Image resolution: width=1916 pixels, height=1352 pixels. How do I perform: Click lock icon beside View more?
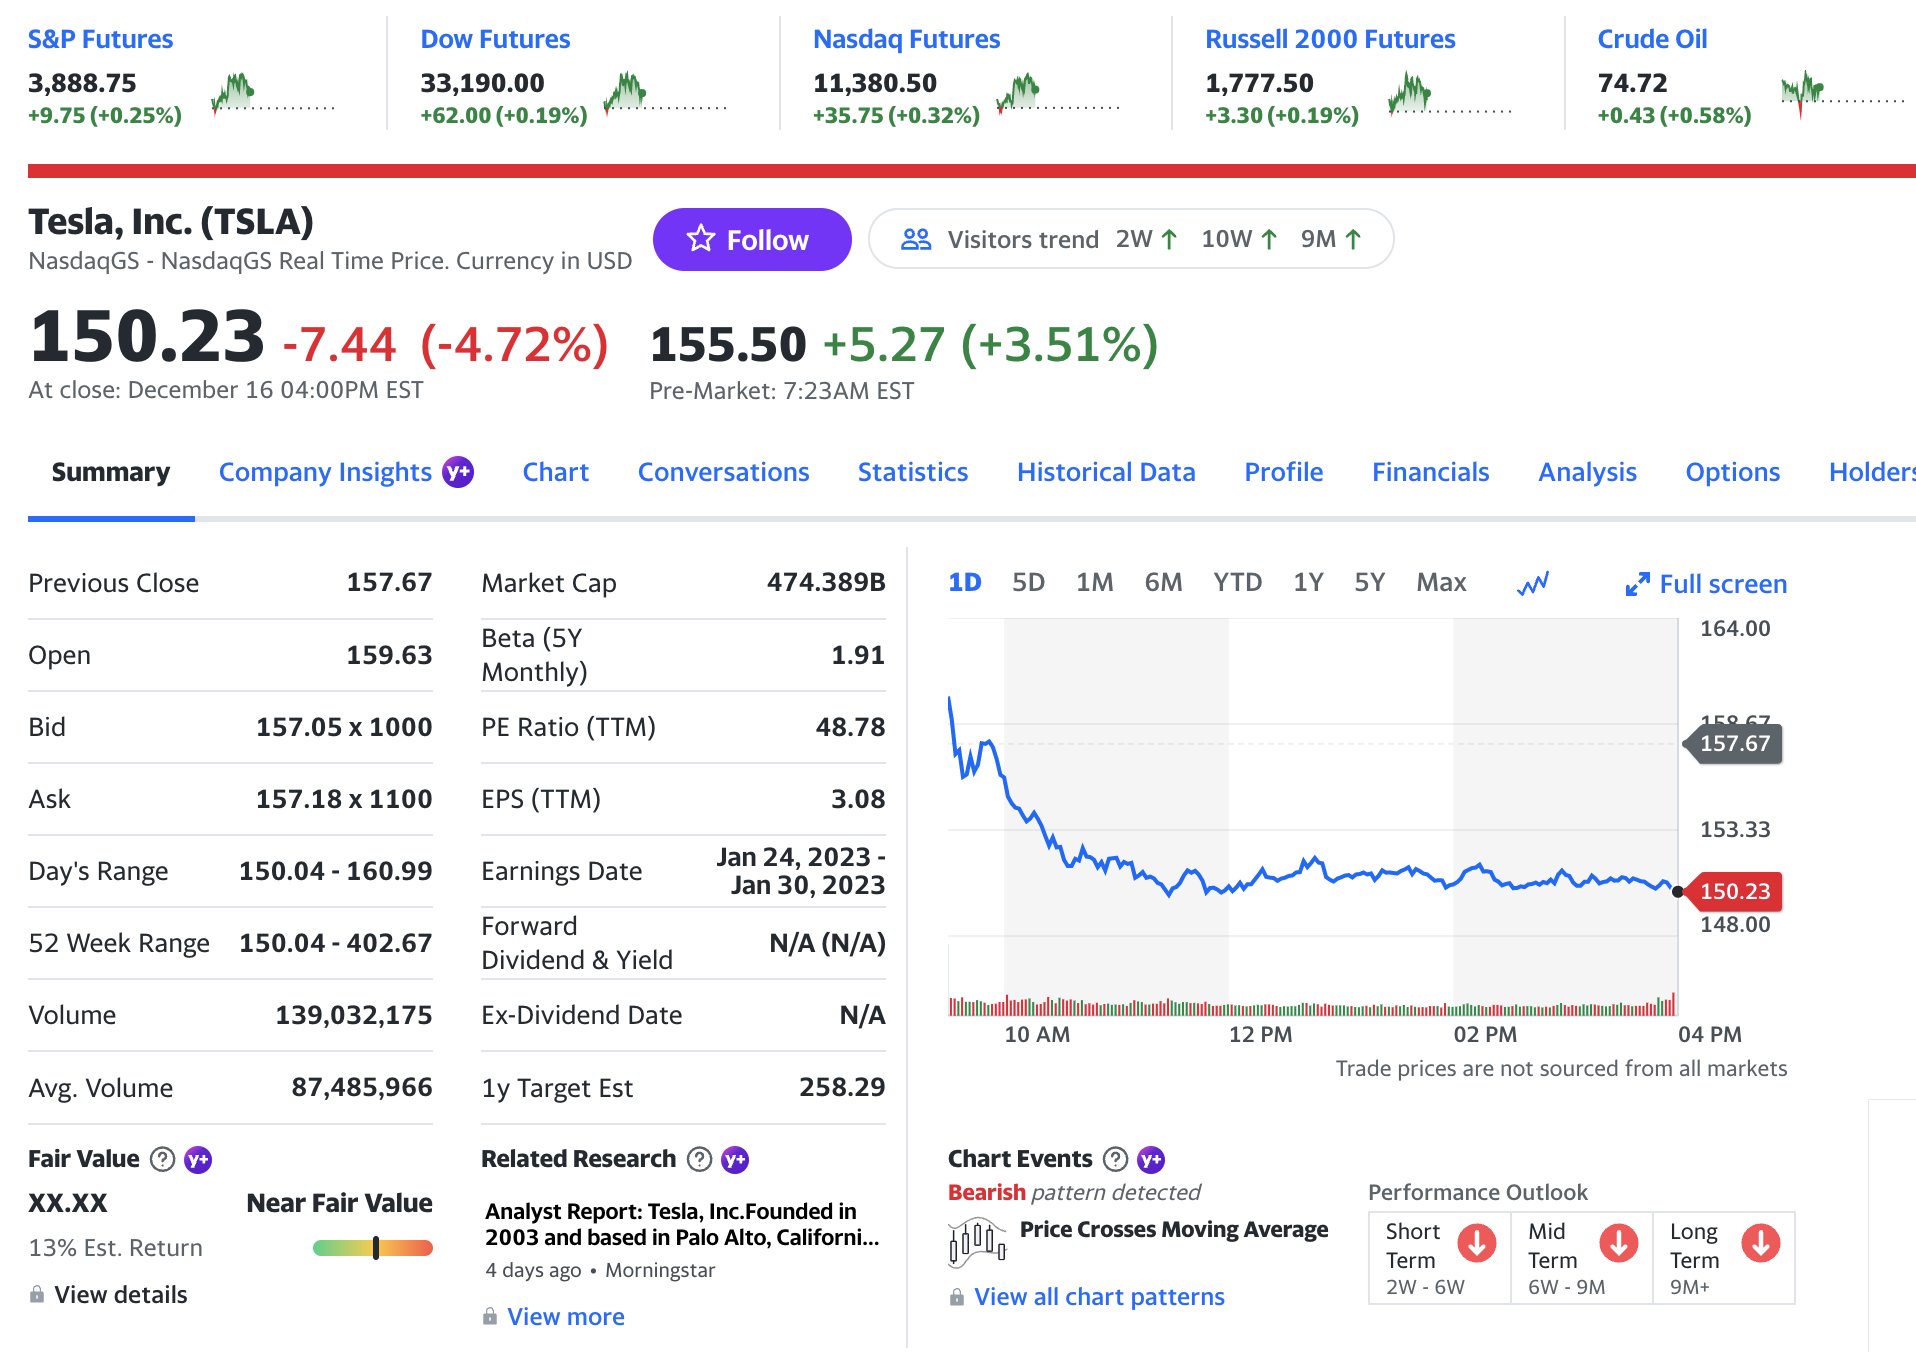click(490, 1316)
